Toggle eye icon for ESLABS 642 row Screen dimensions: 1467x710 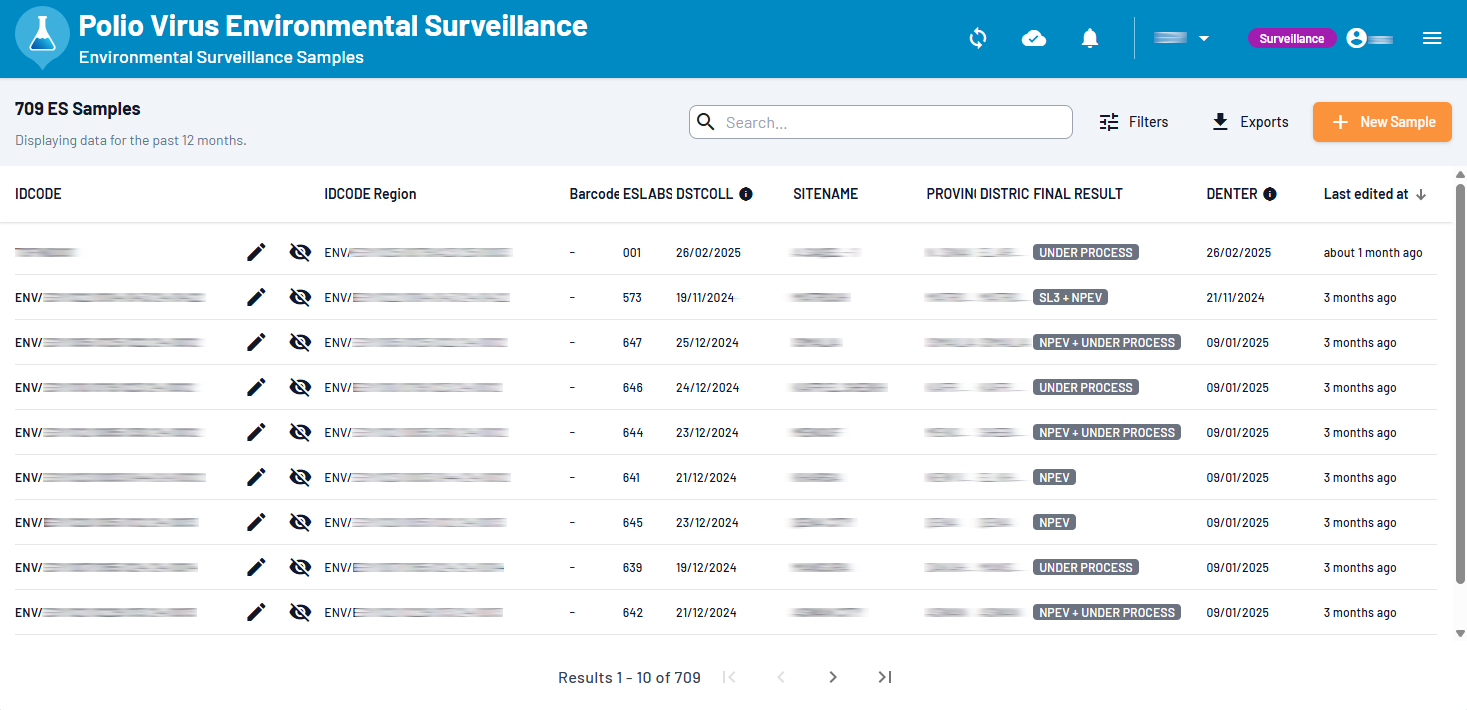(x=300, y=612)
